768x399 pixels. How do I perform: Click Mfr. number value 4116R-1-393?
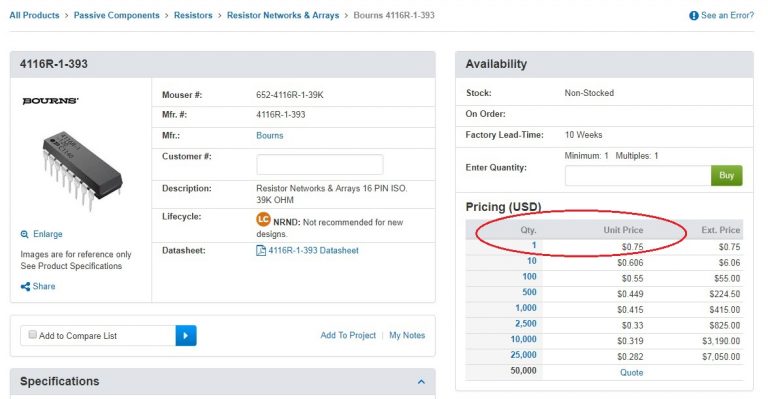click(281, 115)
